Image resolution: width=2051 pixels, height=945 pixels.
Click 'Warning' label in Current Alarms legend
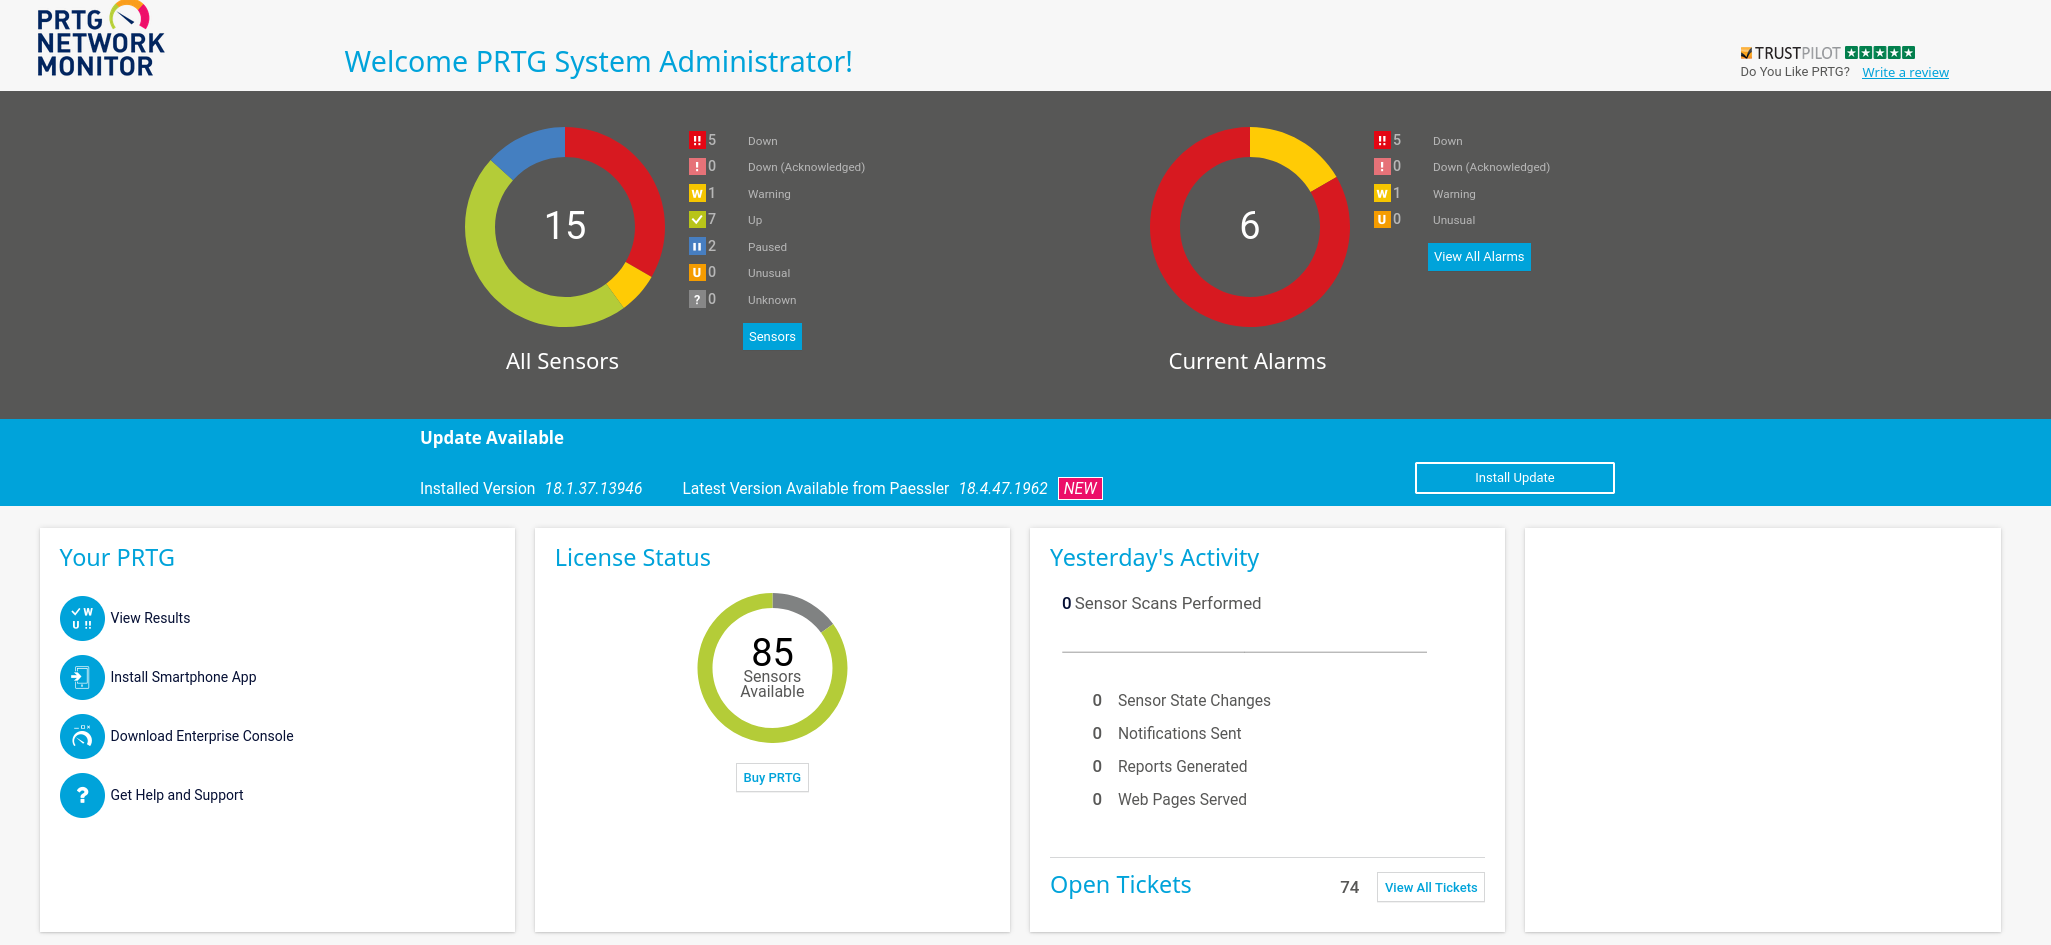click(1454, 195)
